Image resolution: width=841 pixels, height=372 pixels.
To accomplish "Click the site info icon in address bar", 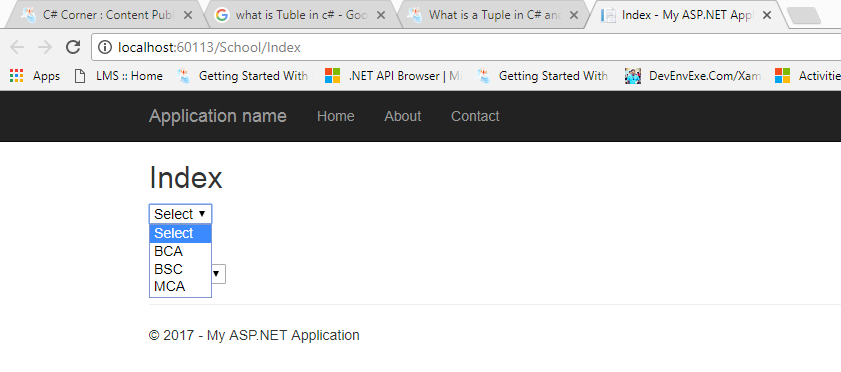I will point(105,48).
